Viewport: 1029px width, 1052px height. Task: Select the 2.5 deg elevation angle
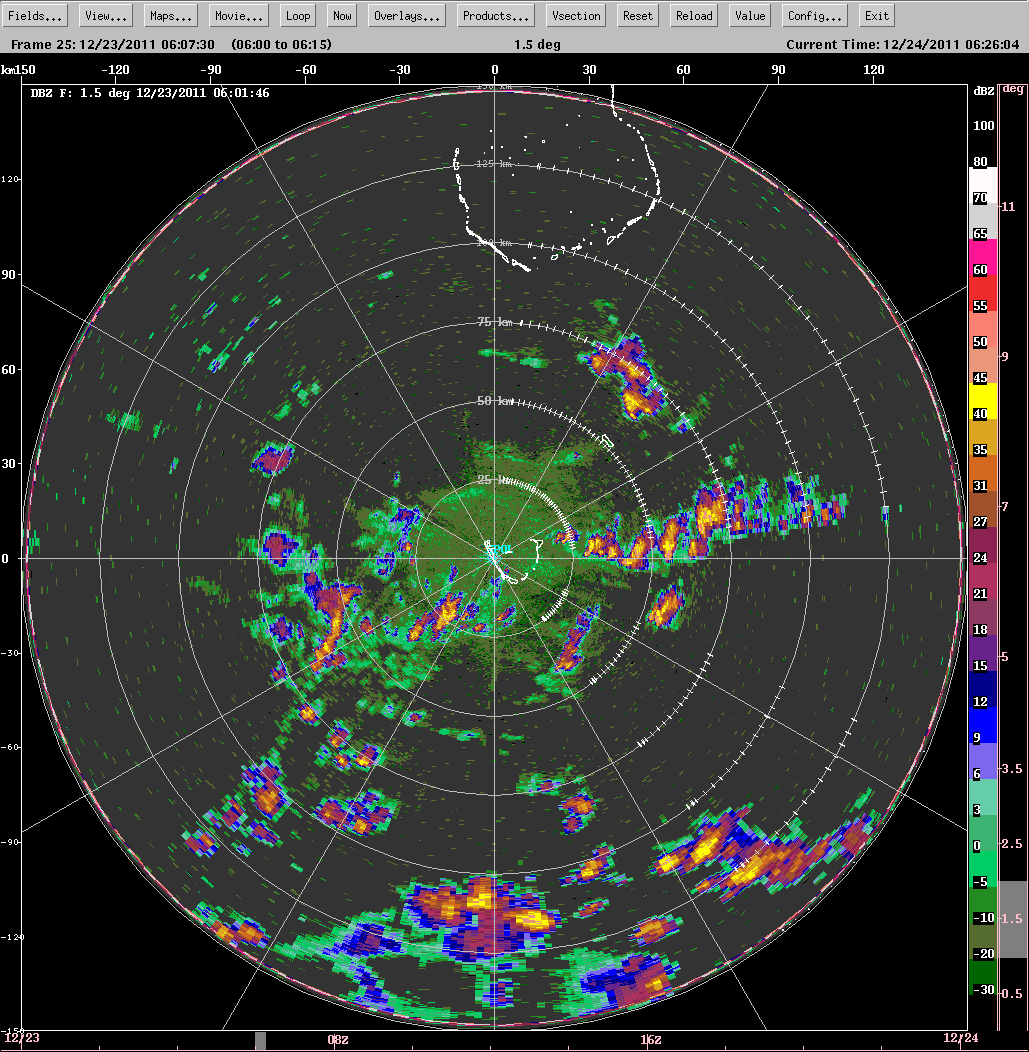[1012, 844]
